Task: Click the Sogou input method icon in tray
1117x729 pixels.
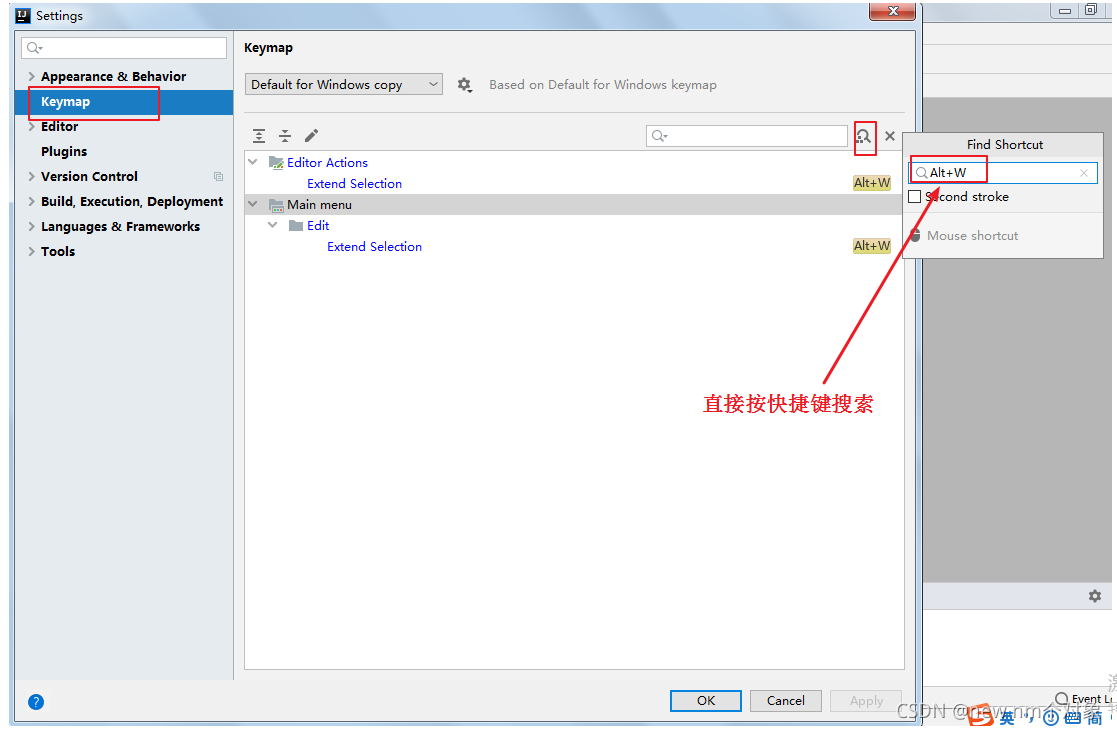Action: click(x=981, y=715)
